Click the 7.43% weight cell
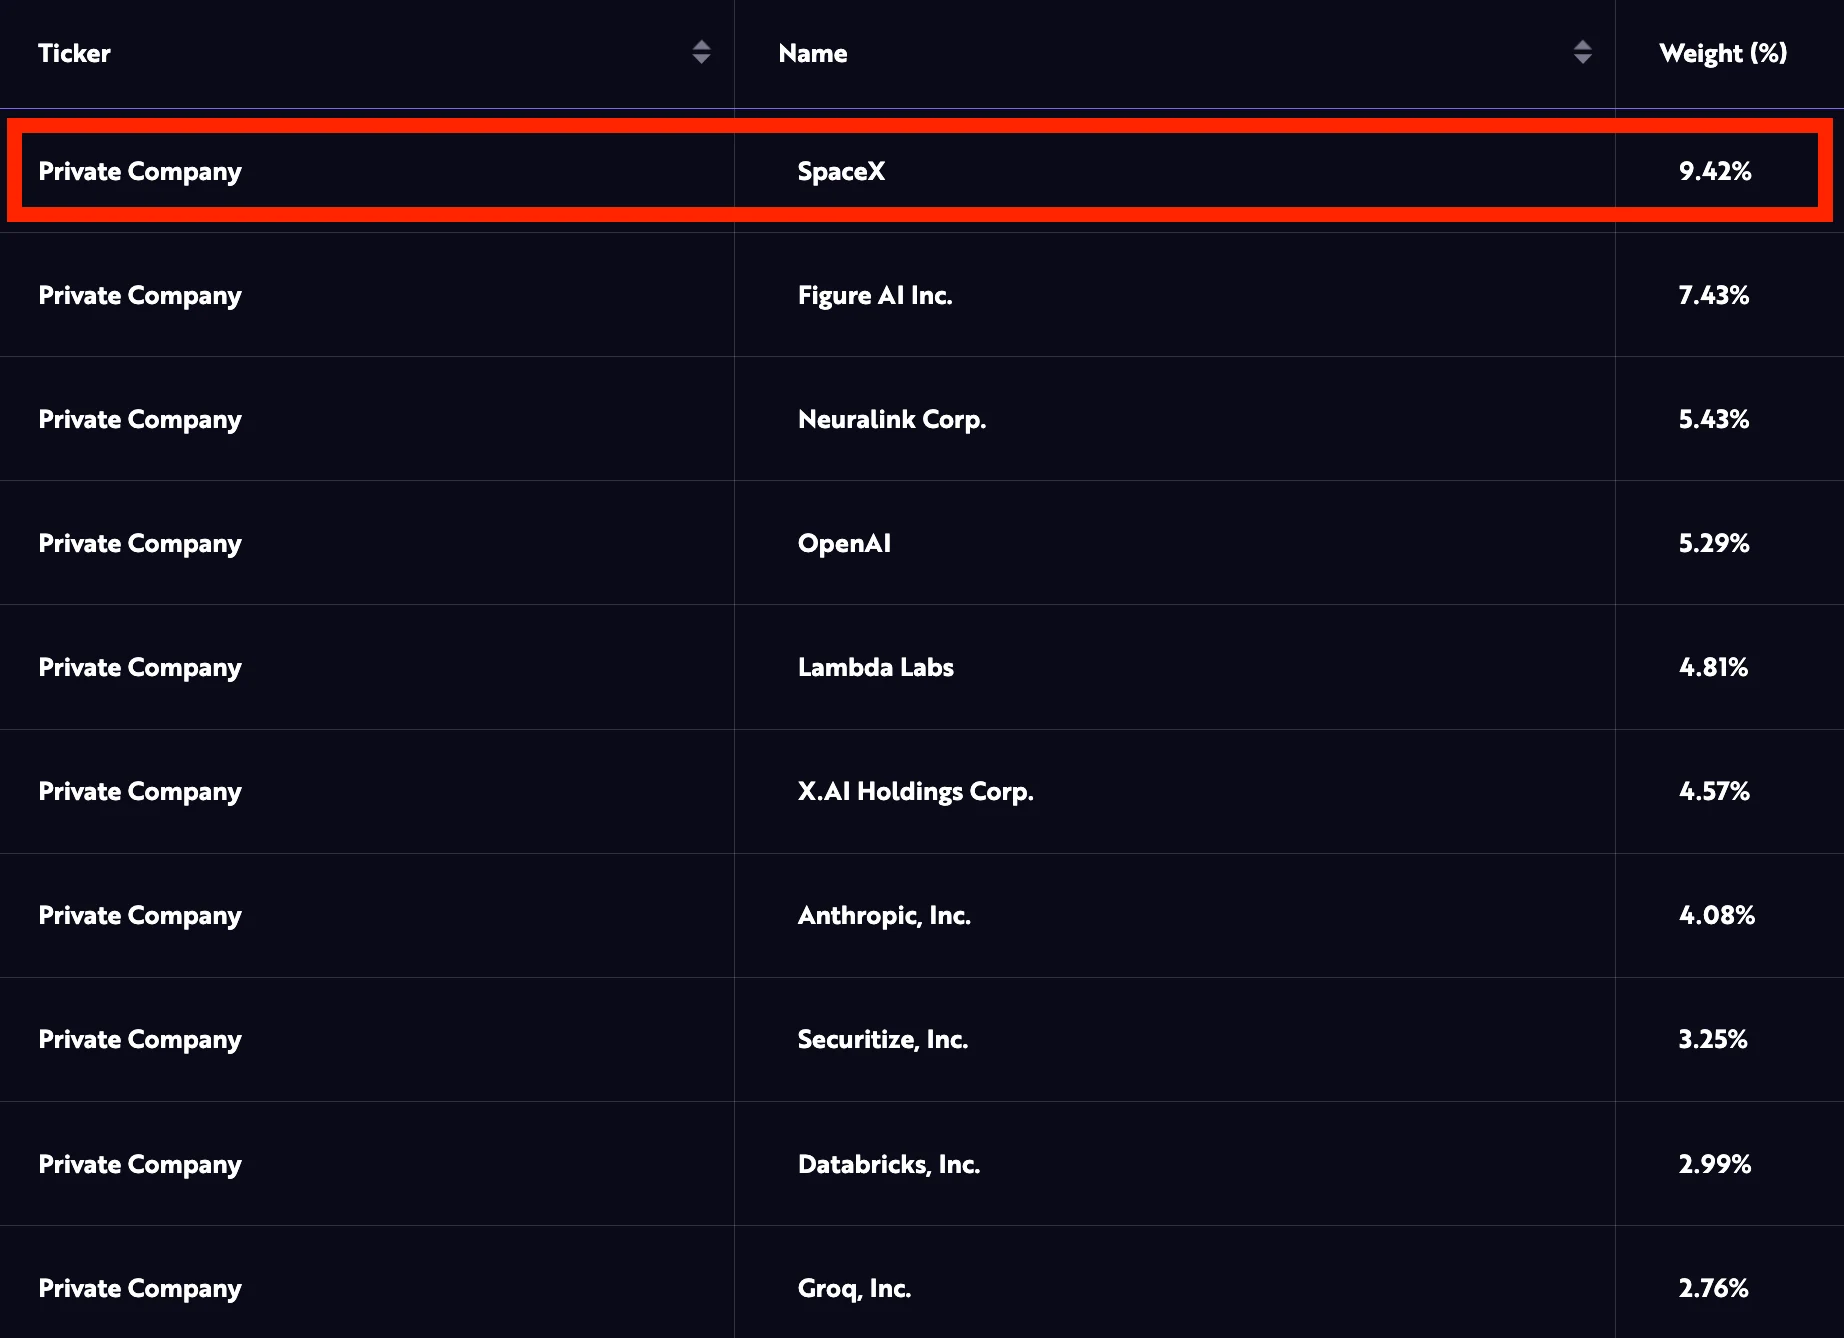This screenshot has width=1844, height=1338. (x=1713, y=295)
